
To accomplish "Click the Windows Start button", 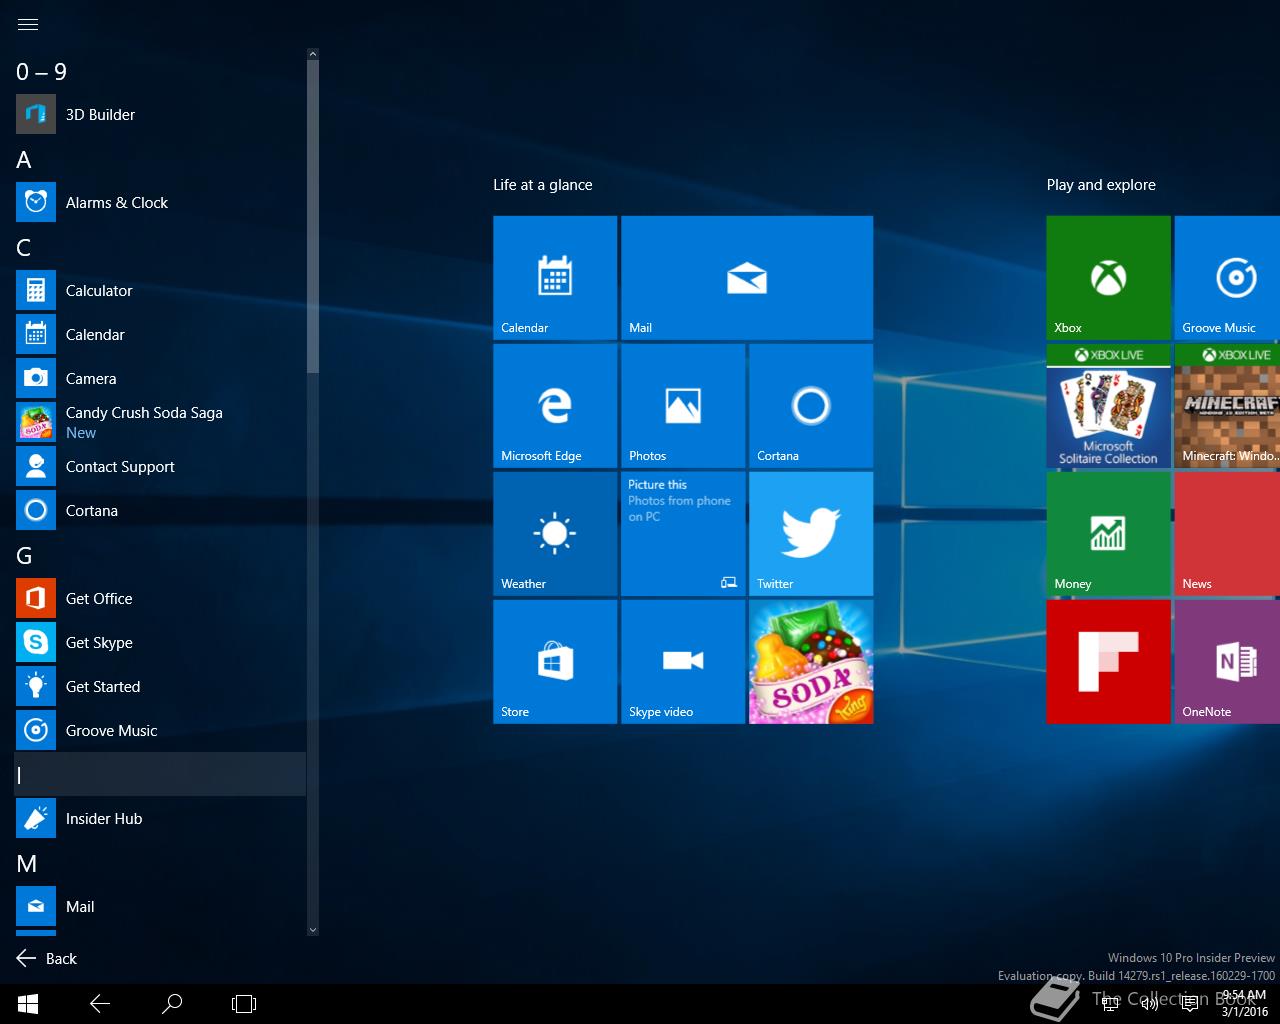I will 28,1004.
